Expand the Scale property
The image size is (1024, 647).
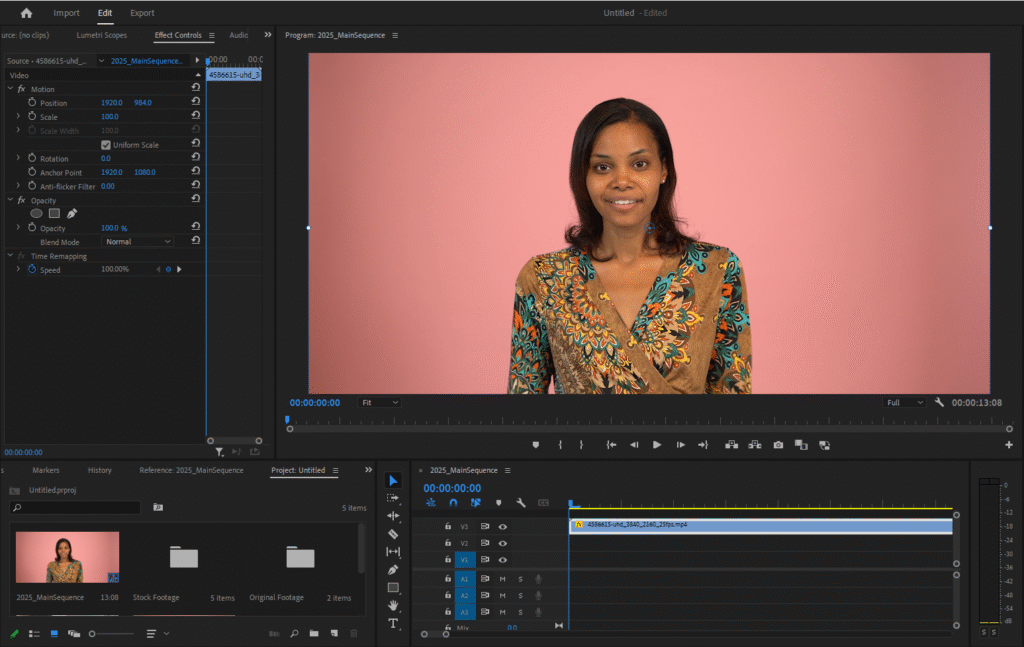pos(18,116)
